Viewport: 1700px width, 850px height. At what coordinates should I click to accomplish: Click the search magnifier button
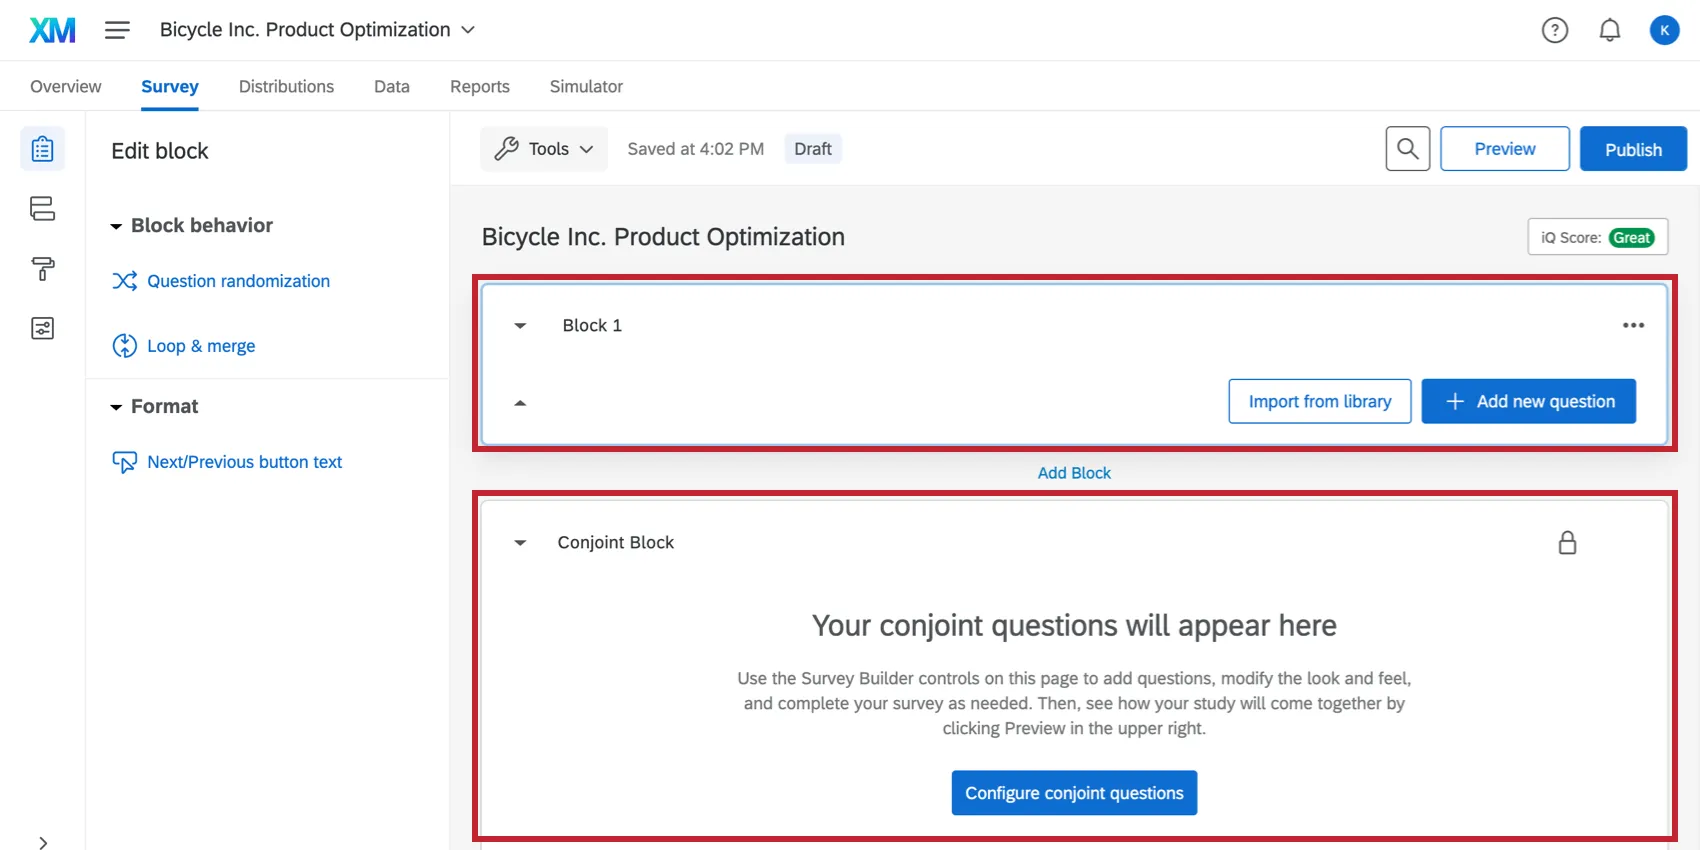click(x=1407, y=149)
